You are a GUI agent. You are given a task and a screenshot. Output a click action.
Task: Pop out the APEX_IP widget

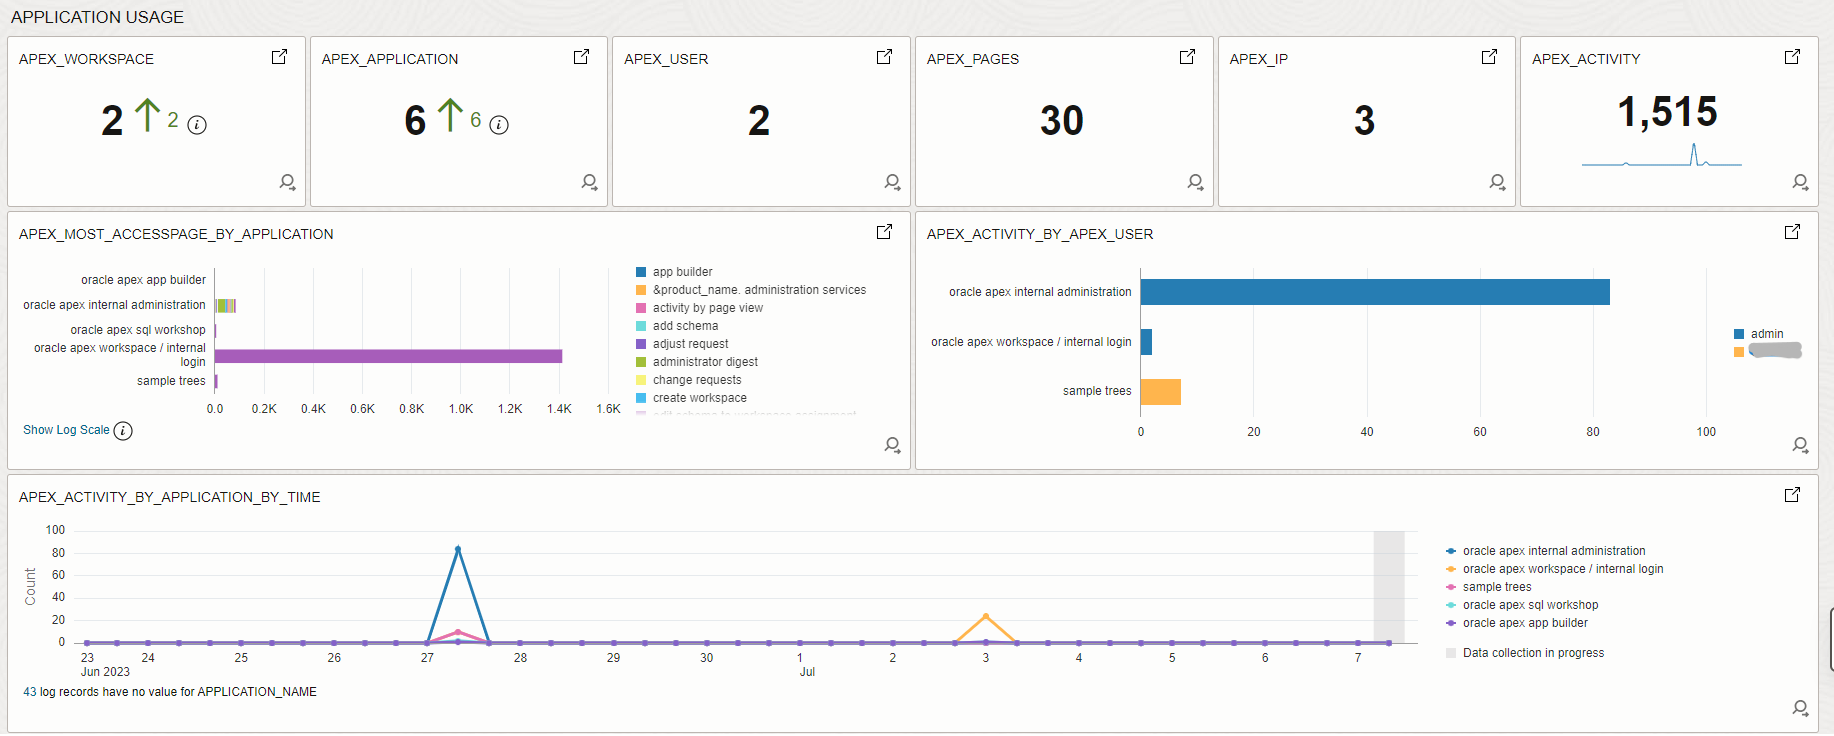point(1489,57)
